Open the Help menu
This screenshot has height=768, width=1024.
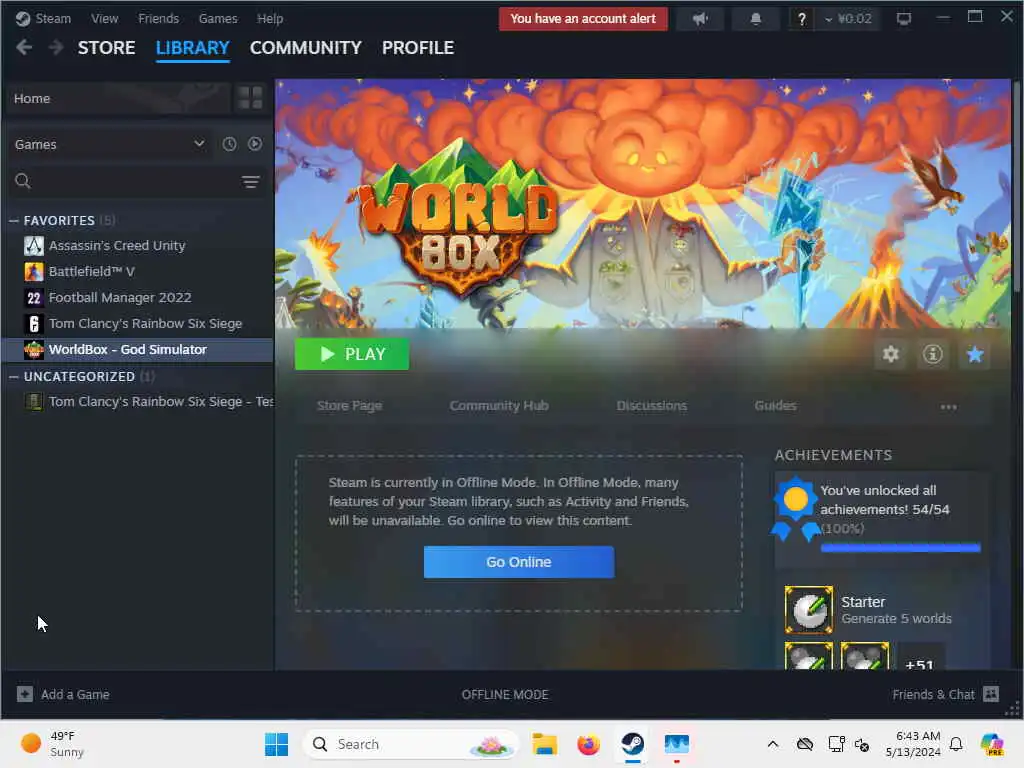[x=270, y=18]
